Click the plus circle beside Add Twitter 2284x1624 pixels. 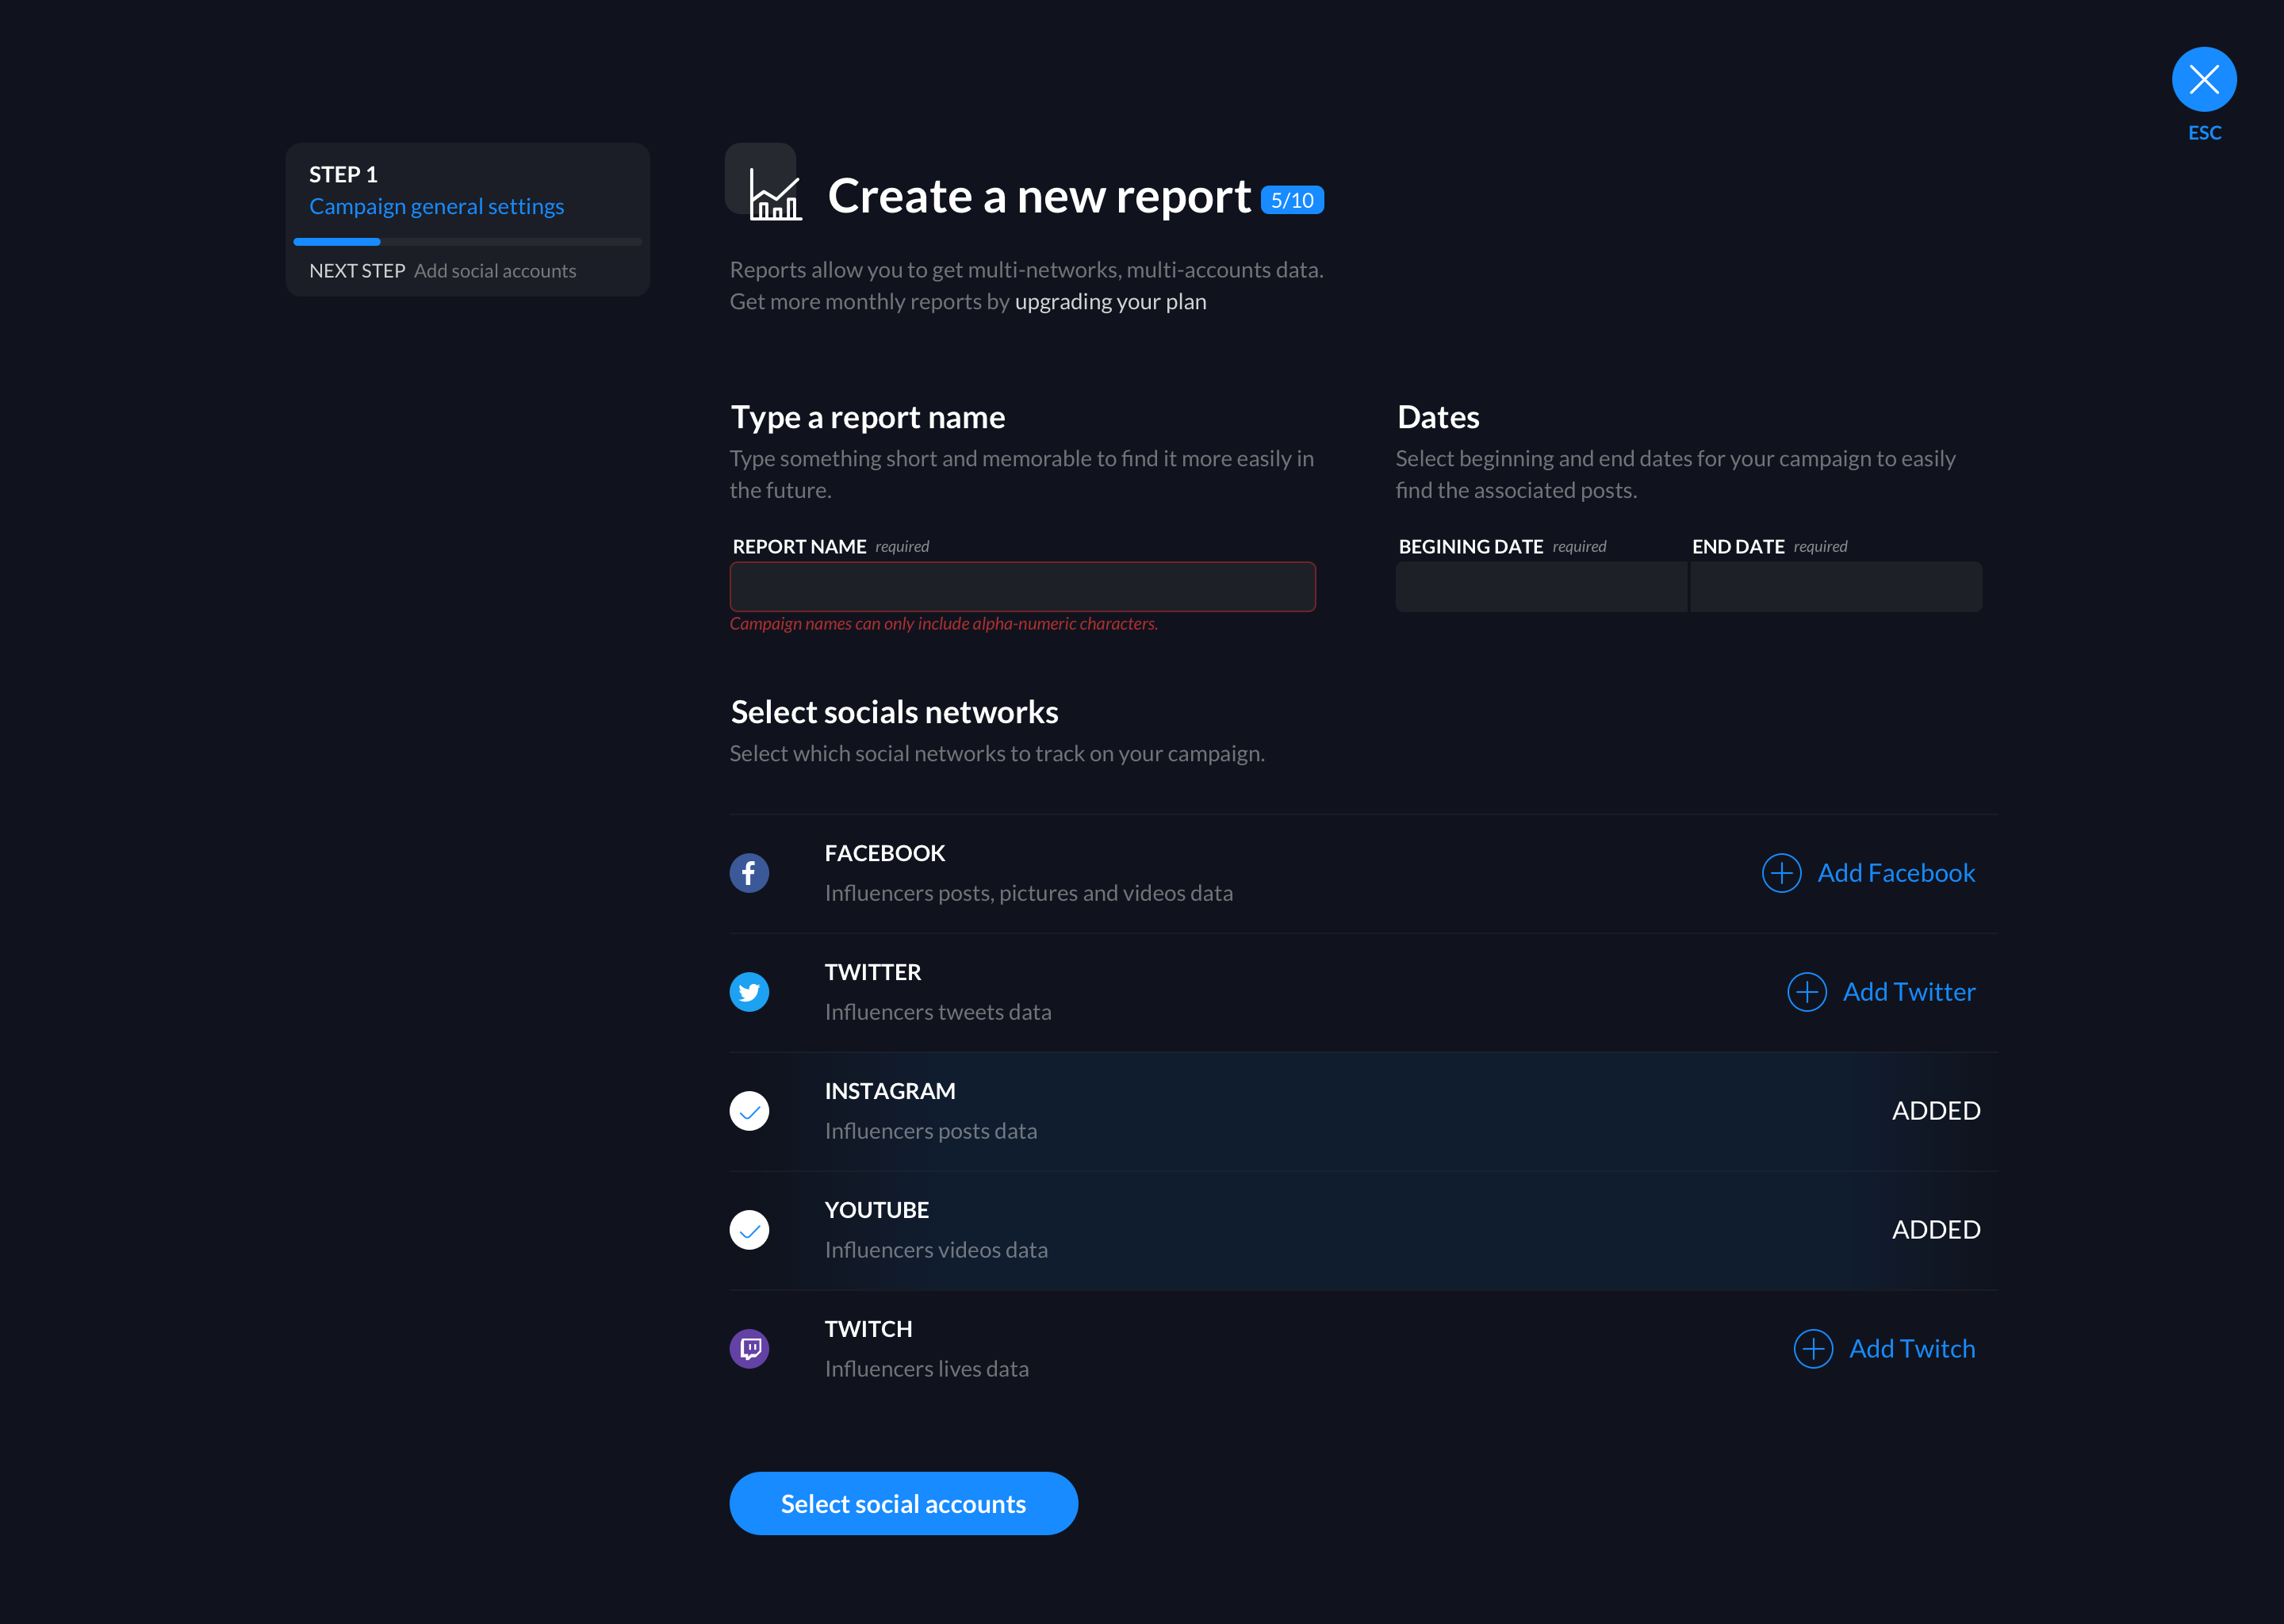(1807, 992)
